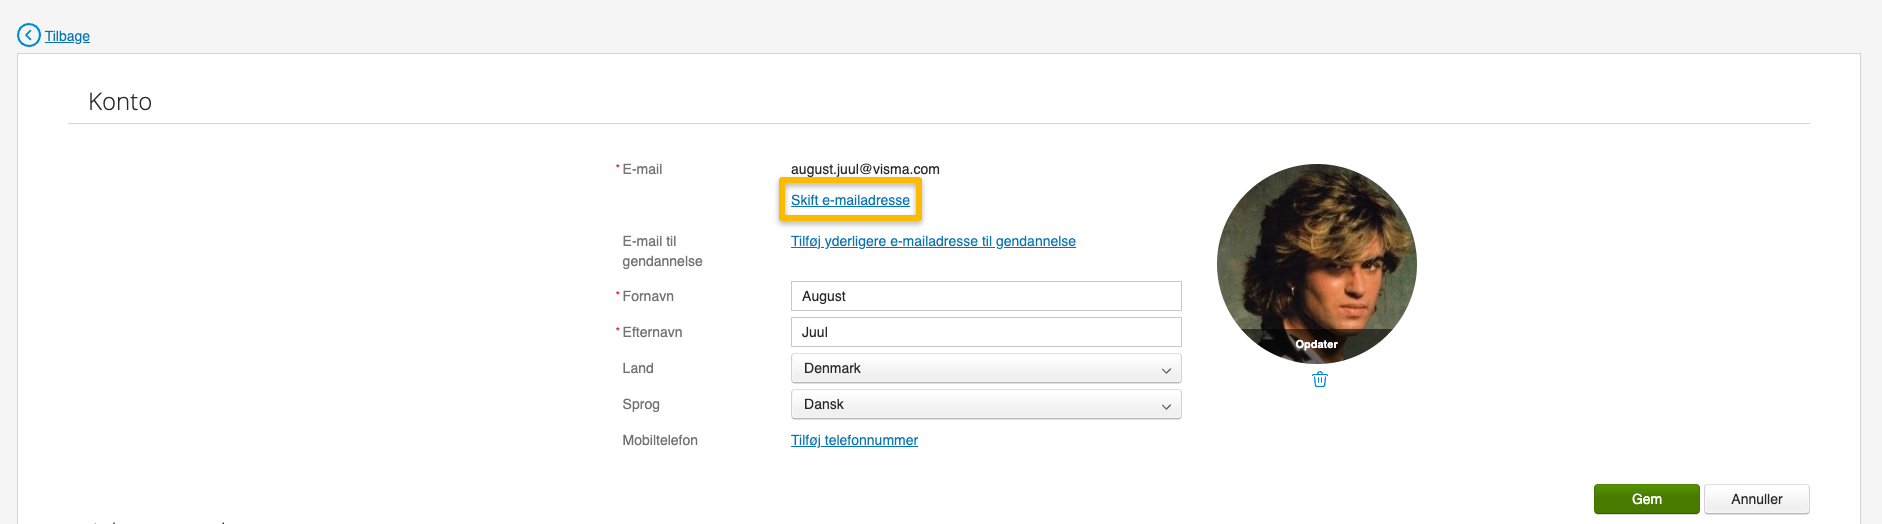Click the Efternavn field label

click(x=652, y=332)
